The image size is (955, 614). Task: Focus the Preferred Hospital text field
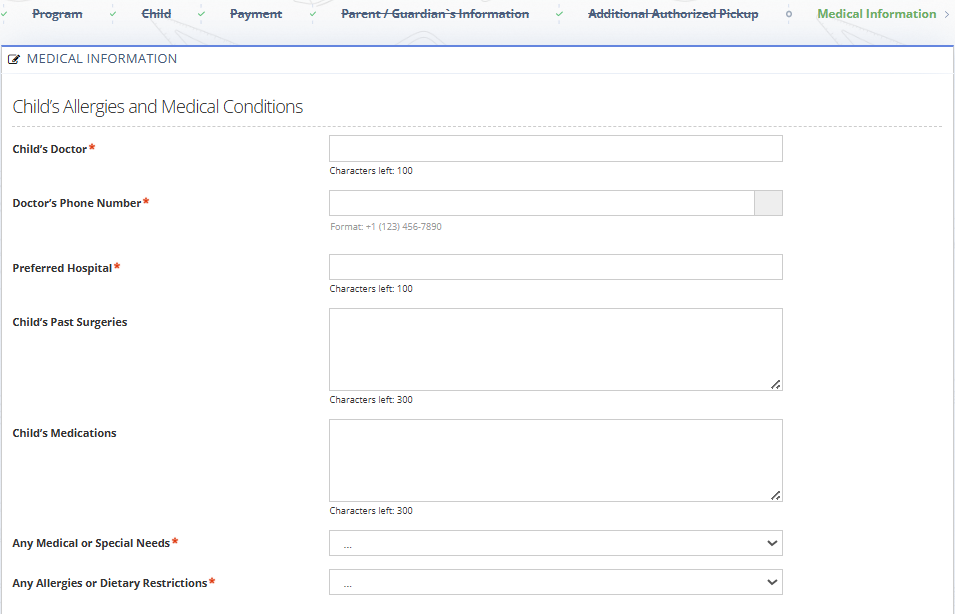click(555, 266)
